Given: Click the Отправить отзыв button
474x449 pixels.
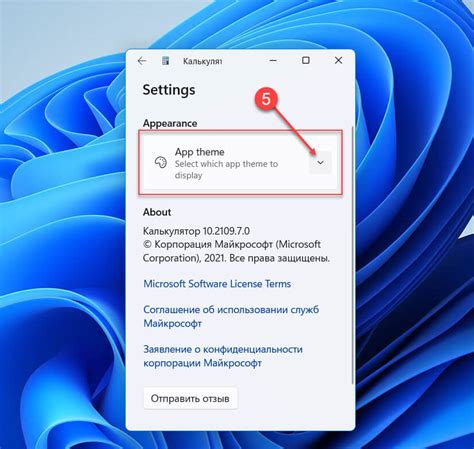Looking at the screenshot, I should (x=190, y=398).
